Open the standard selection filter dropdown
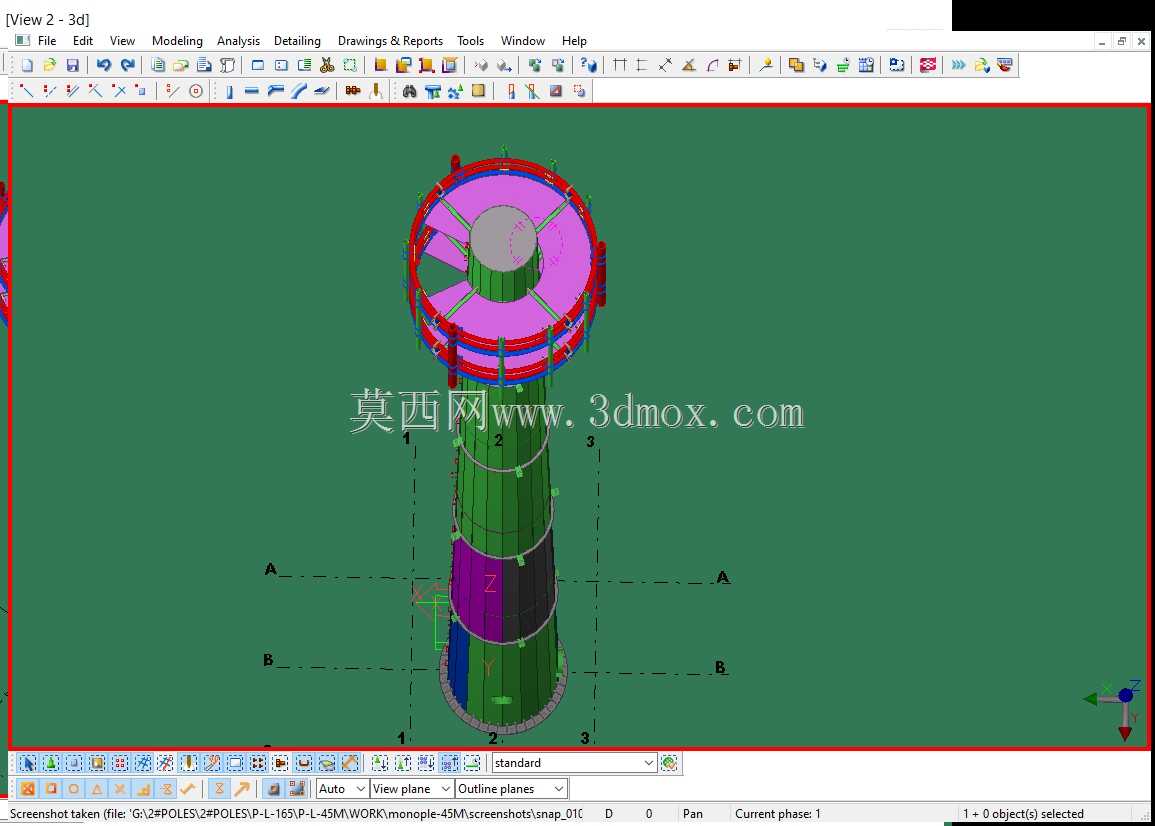 click(574, 763)
